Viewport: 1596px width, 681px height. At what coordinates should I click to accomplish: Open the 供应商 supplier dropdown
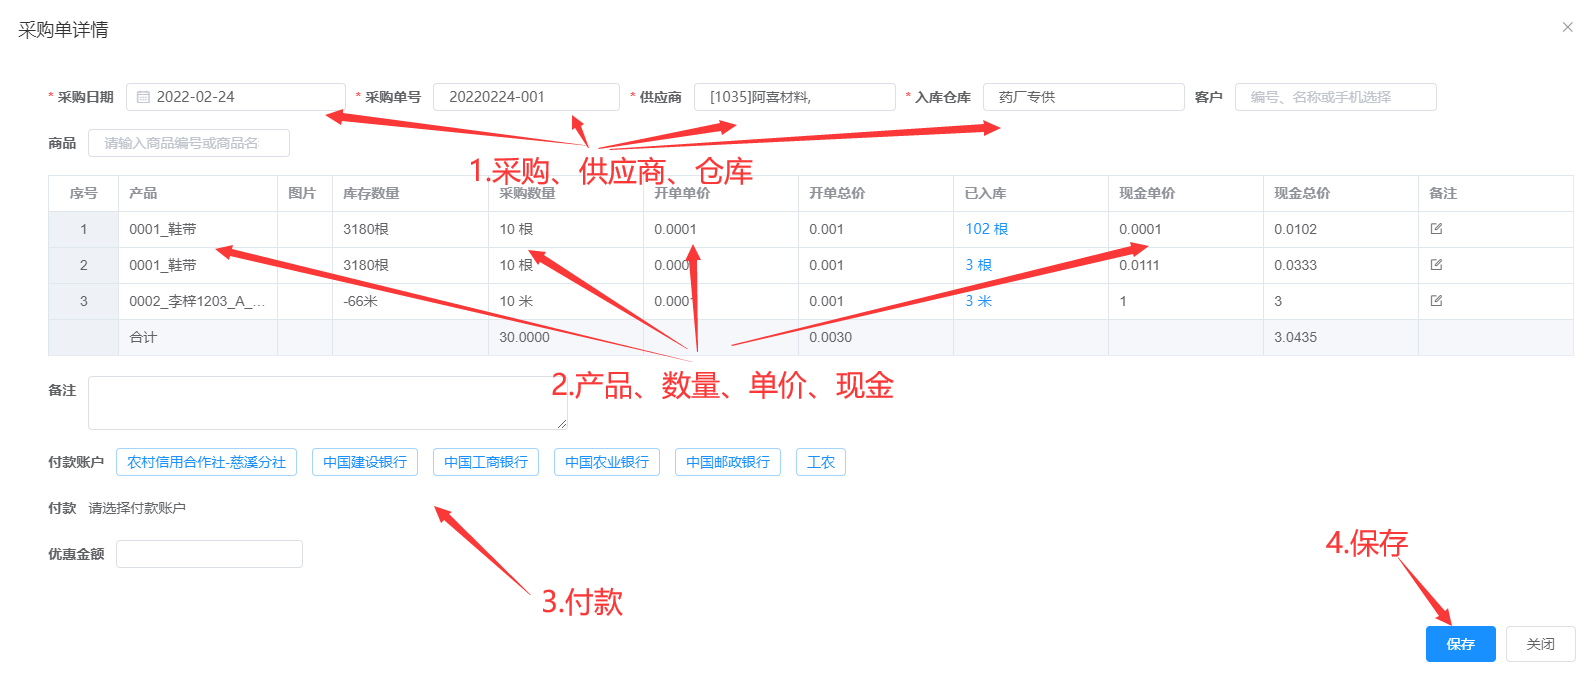click(794, 97)
